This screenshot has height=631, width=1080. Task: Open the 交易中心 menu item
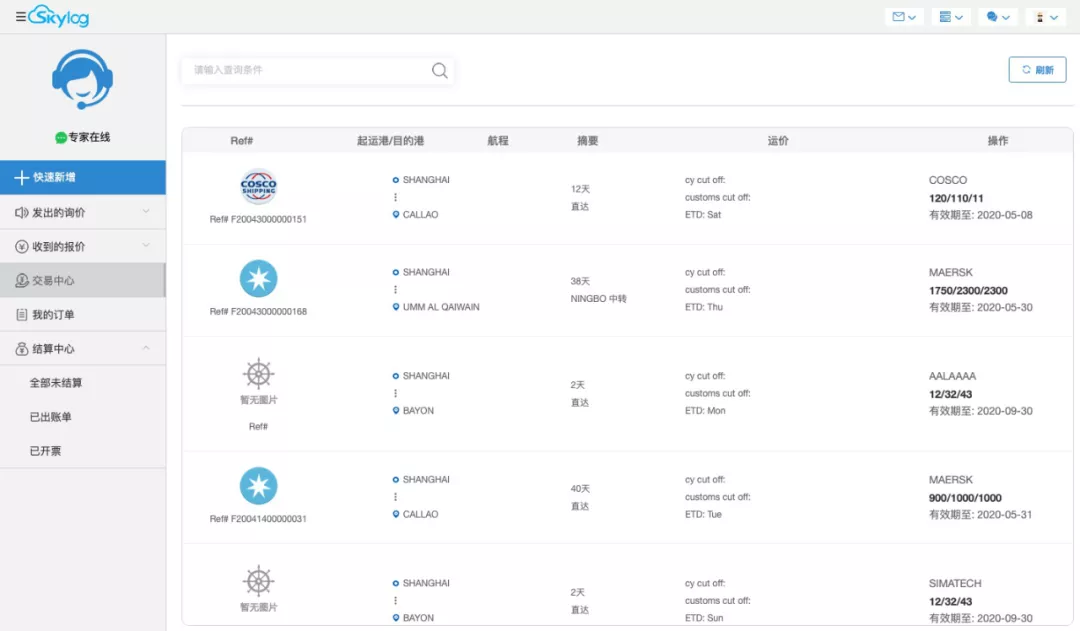pos(83,280)
